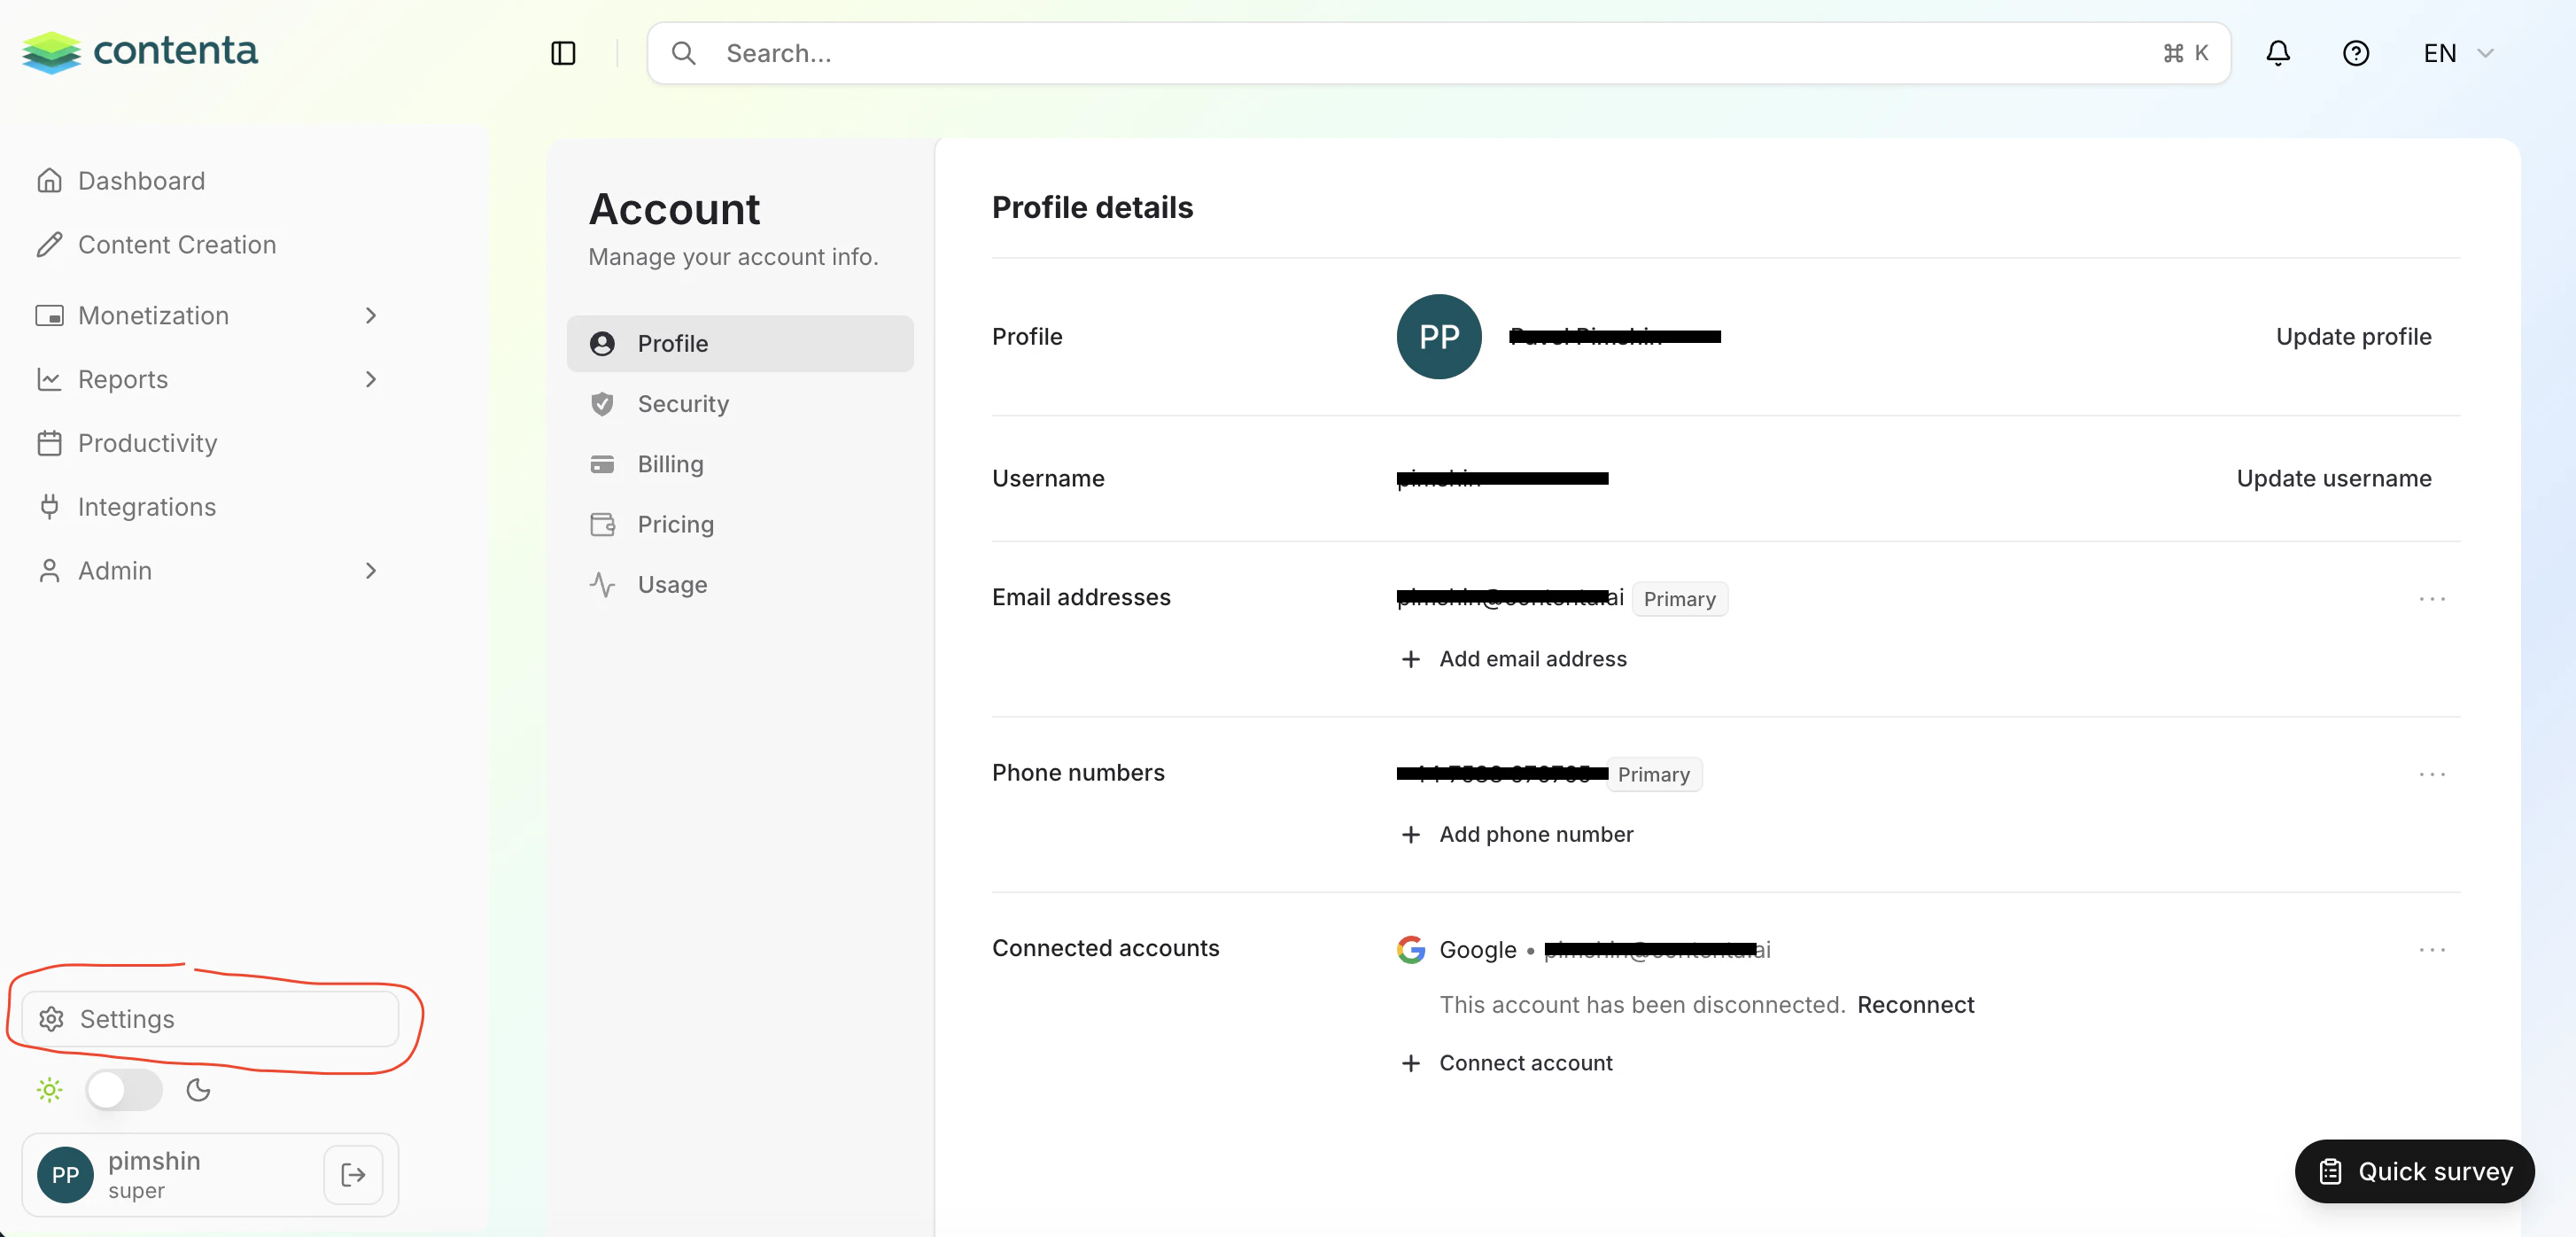Open the help question mark icon

2355,53
